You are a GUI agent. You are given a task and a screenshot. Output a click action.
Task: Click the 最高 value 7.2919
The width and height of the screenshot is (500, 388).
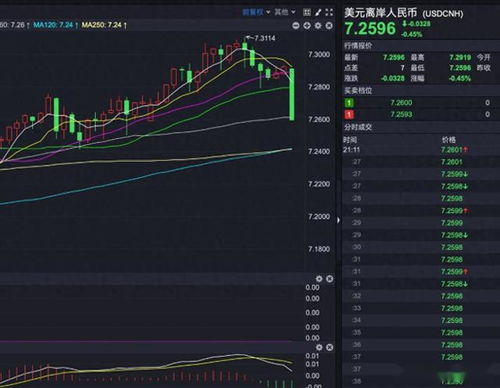coord(460,58)
